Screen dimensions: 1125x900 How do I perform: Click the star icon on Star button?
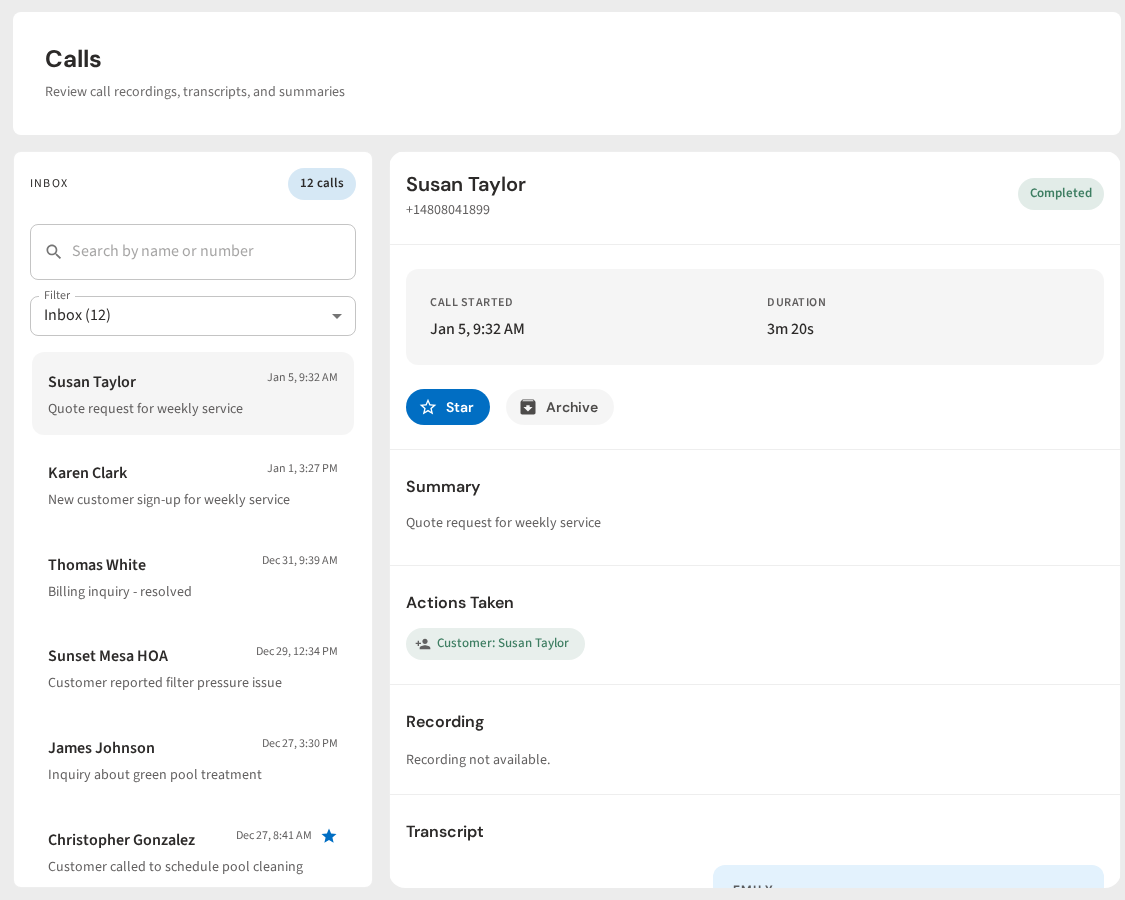pos(428,408)
